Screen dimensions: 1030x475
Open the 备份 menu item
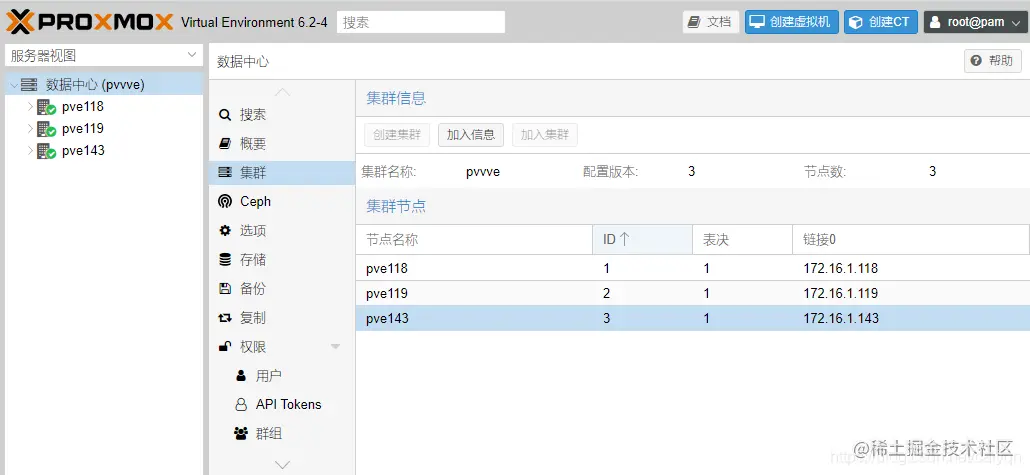[x=282, y=288]
